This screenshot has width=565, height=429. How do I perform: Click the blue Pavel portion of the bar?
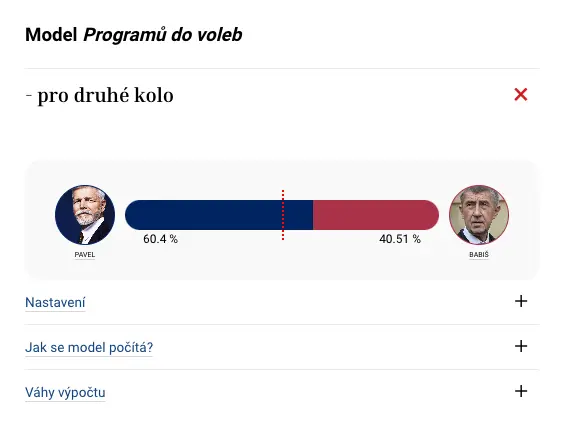pyautogui.click(x=219, y=215)
